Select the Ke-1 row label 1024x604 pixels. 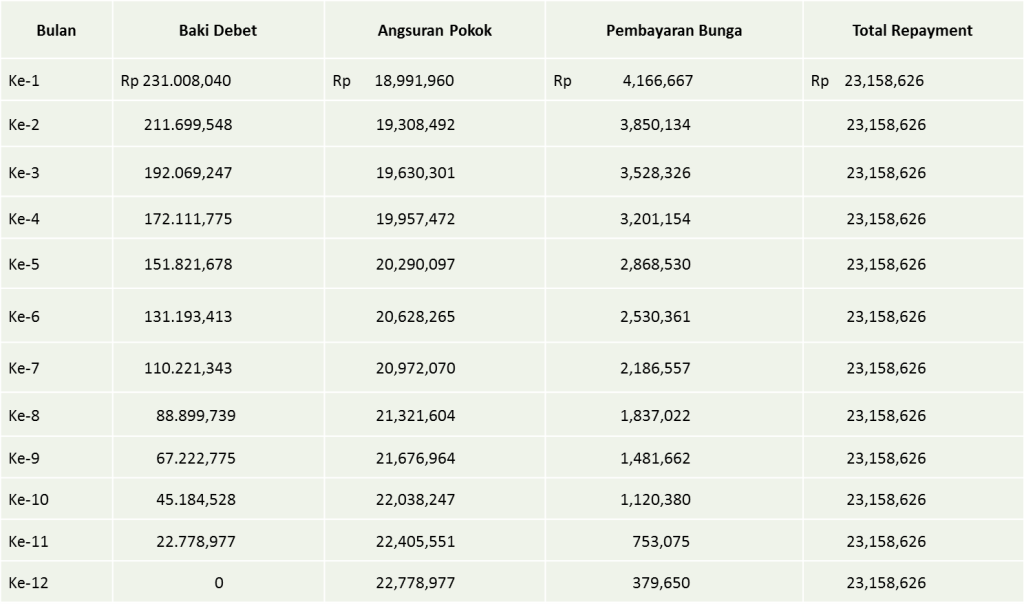[x=24, y=81]
